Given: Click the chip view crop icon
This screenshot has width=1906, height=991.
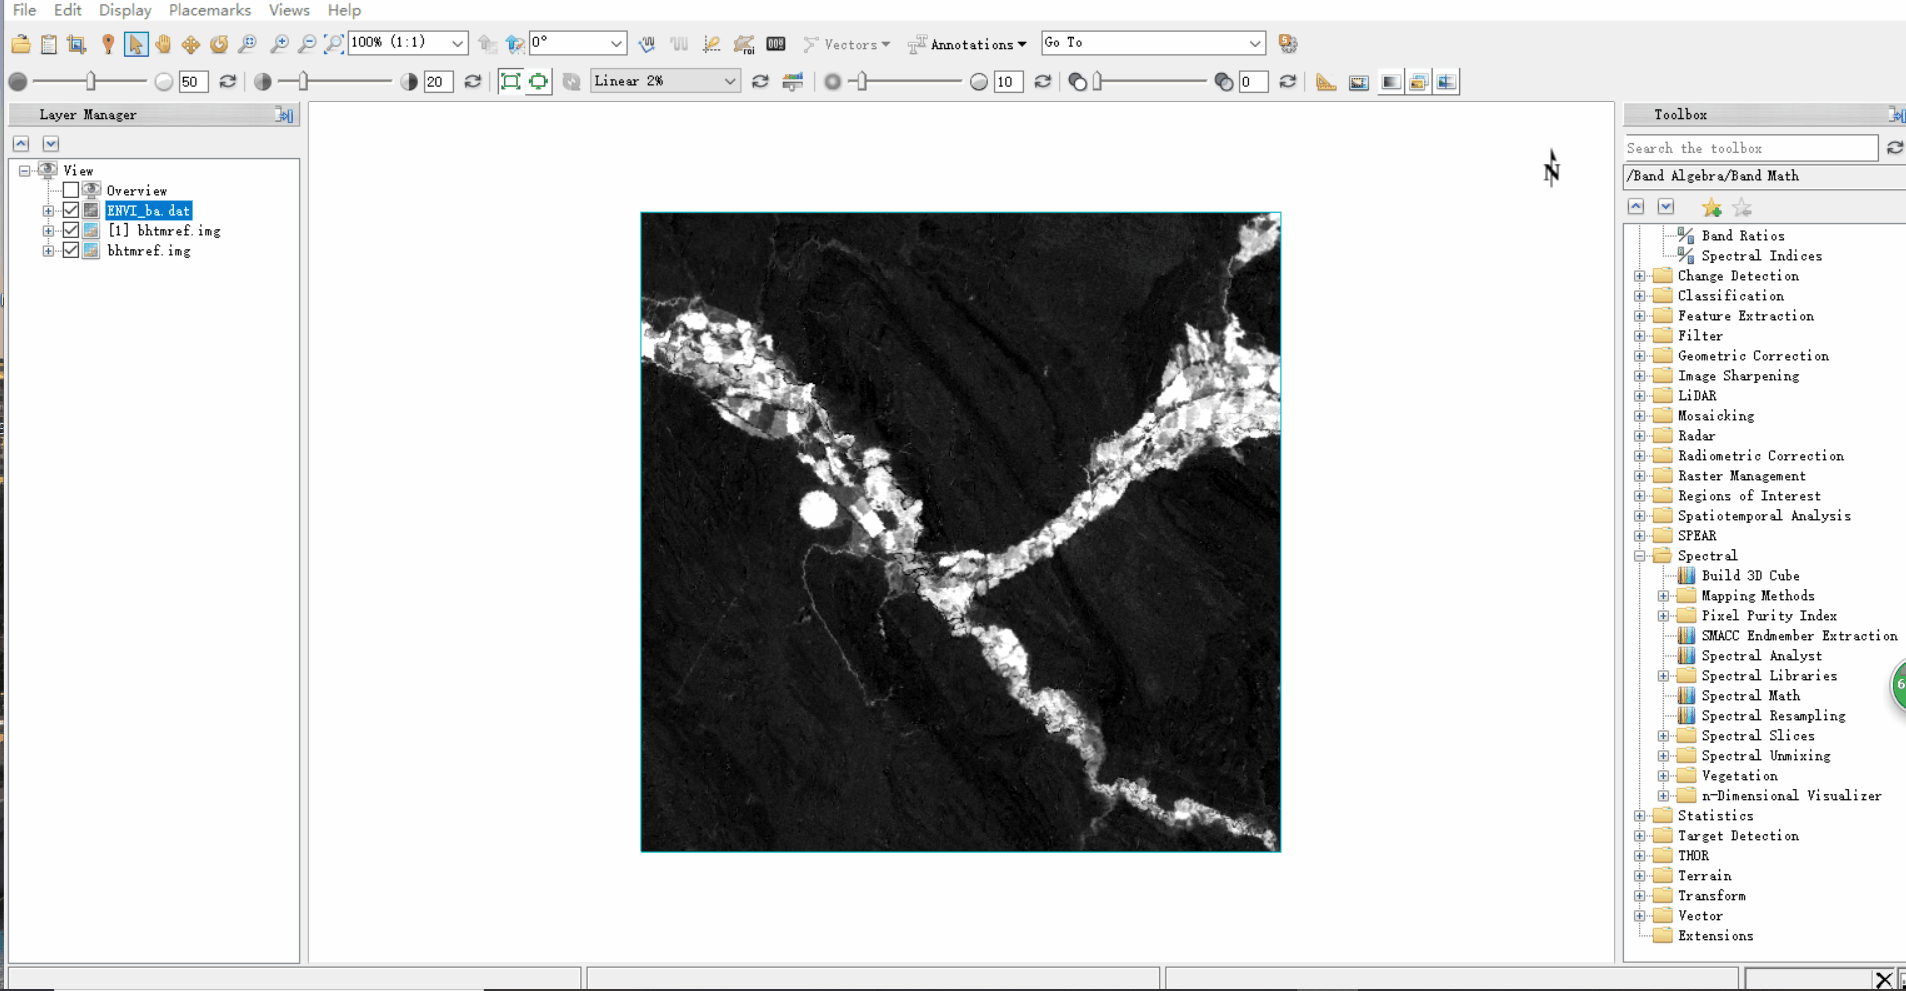Looking at the screenshot, I should click(77, 44).
